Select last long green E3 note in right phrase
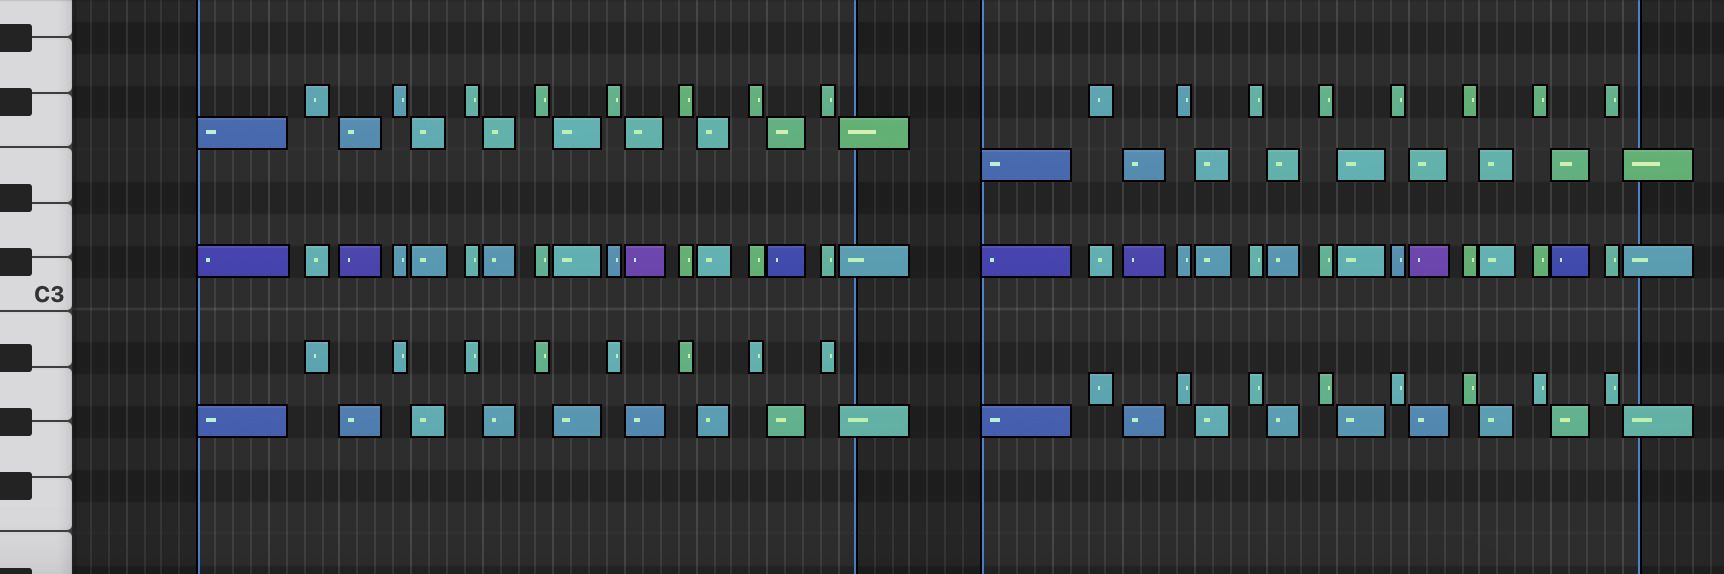Image resolution: width=1724 pixels, height=574 pixels. tap(1657, 165)
